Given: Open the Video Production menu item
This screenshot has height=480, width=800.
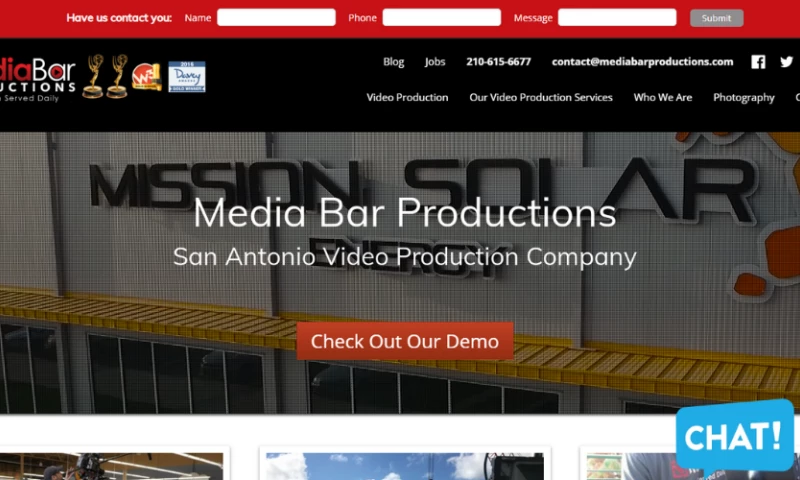Looking at the screenshot, I should pos(407,98).
